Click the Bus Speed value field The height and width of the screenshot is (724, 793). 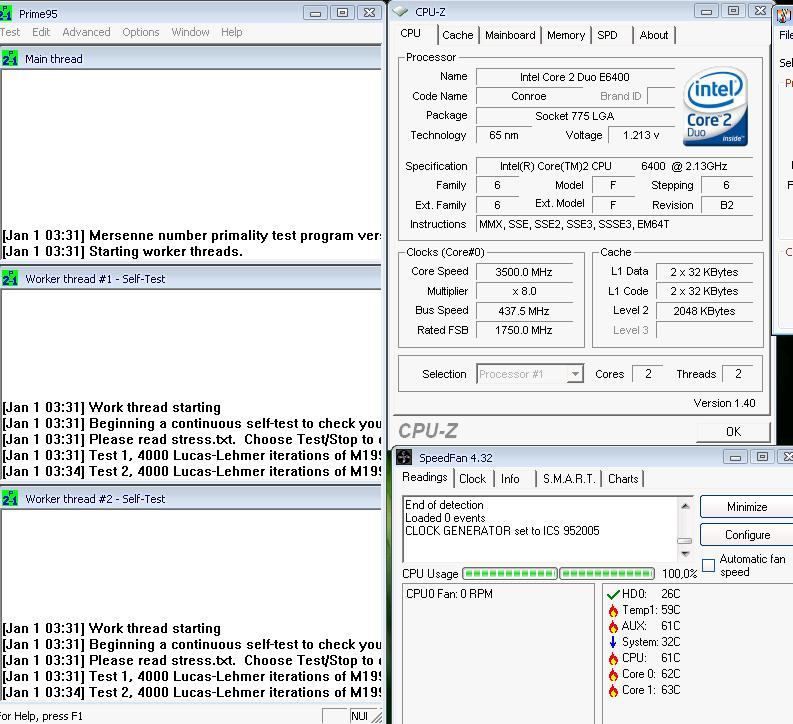[x=524, y=311]
